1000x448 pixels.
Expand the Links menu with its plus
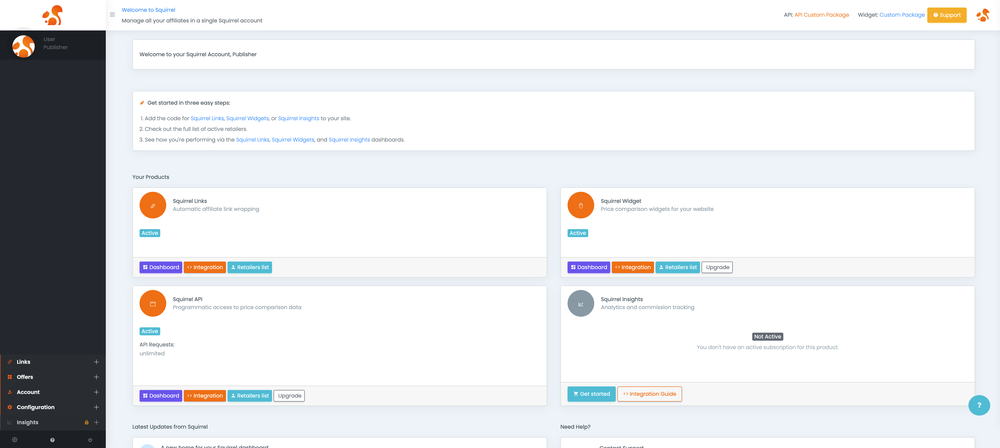pos(96,362)
